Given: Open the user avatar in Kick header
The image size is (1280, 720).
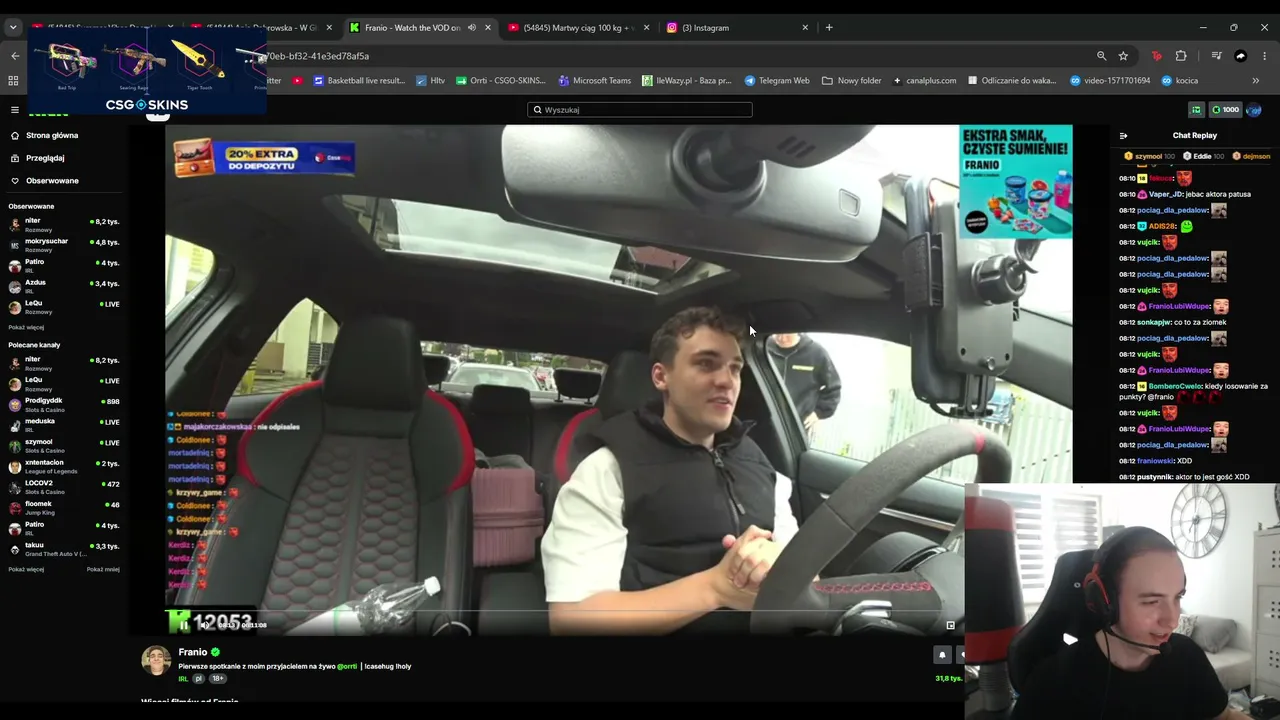Looking at the screenshot, I should pos(1254,110).
